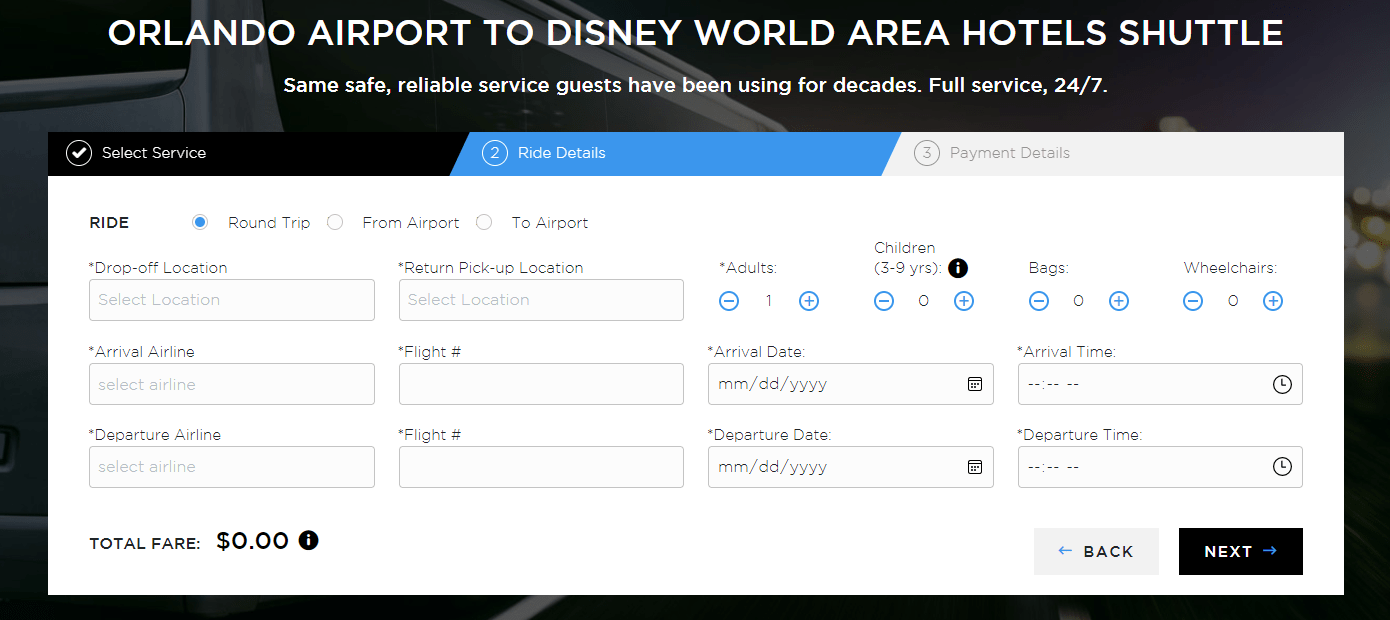
Task: Decrease Wheelchairs count with minus icon
Action: pos(1192,300)
